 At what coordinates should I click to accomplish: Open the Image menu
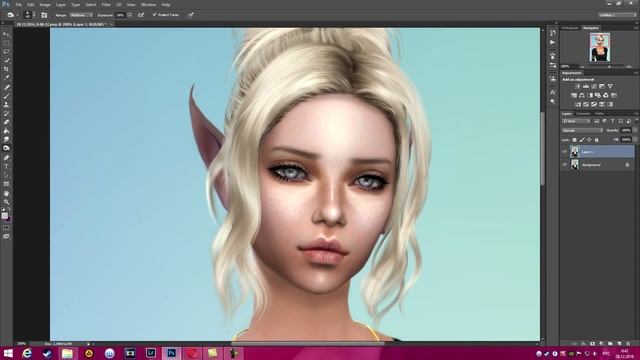[45, 5]
